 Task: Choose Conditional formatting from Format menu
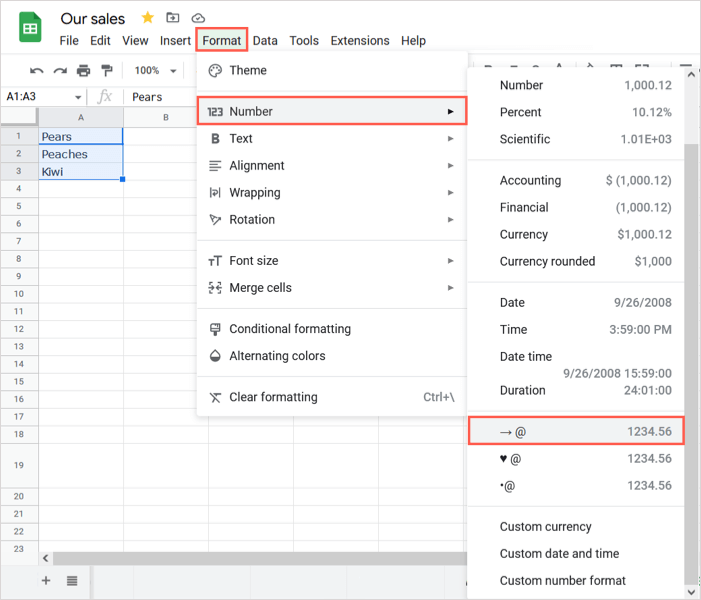pyautogui.click(x=290, y=329)
